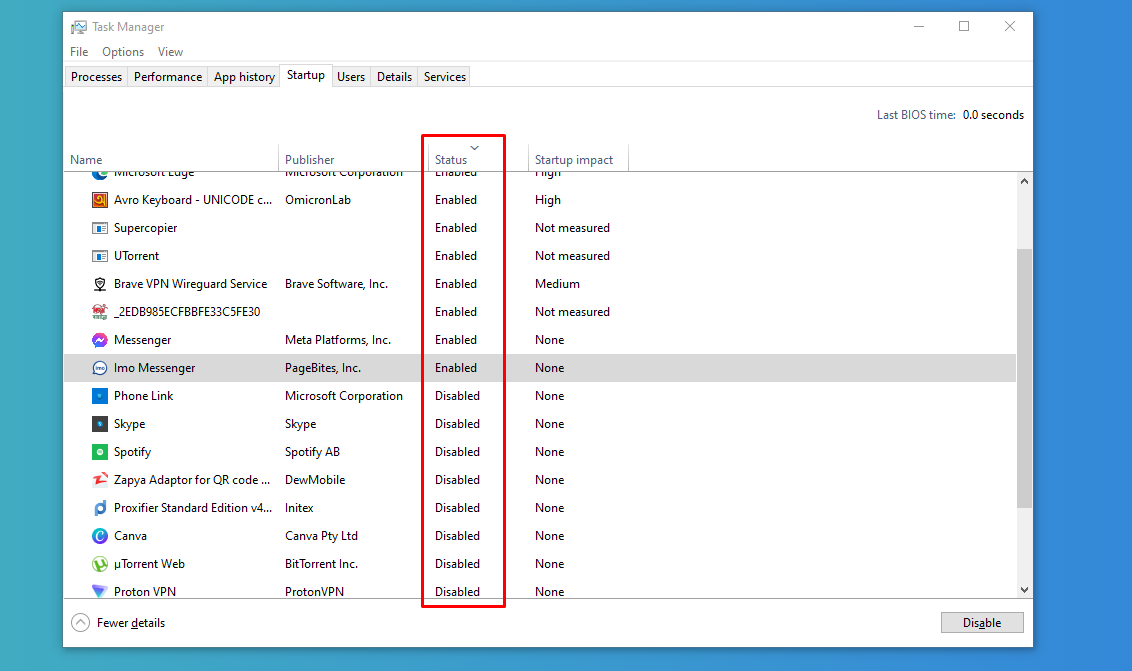
Task: Click the scrollbar down arrow
Action: [x=1023, y=591]
